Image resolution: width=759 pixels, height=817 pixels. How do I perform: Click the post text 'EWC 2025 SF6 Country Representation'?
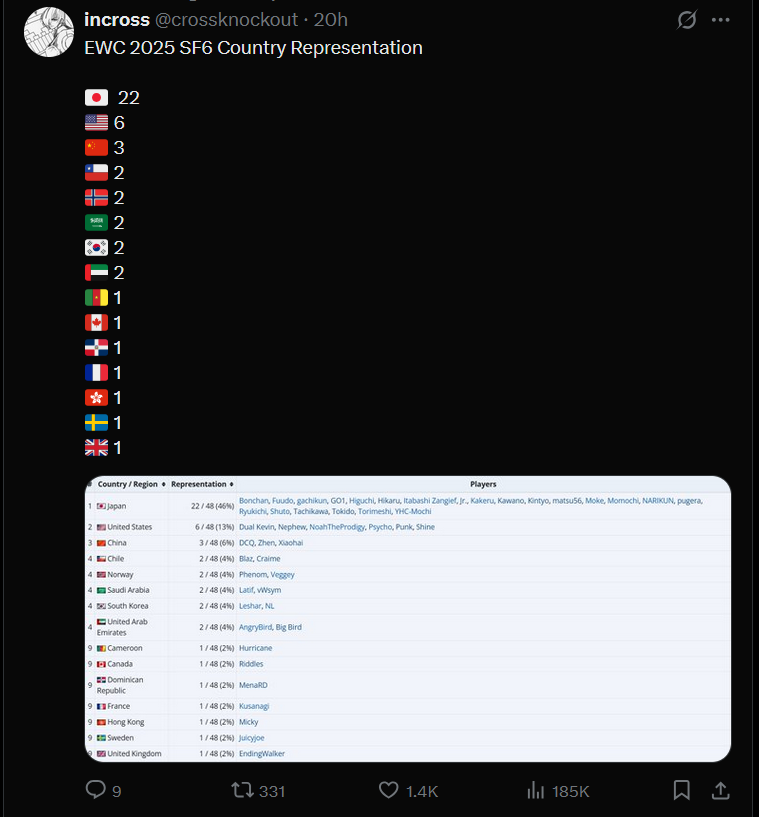coord(253,48)
